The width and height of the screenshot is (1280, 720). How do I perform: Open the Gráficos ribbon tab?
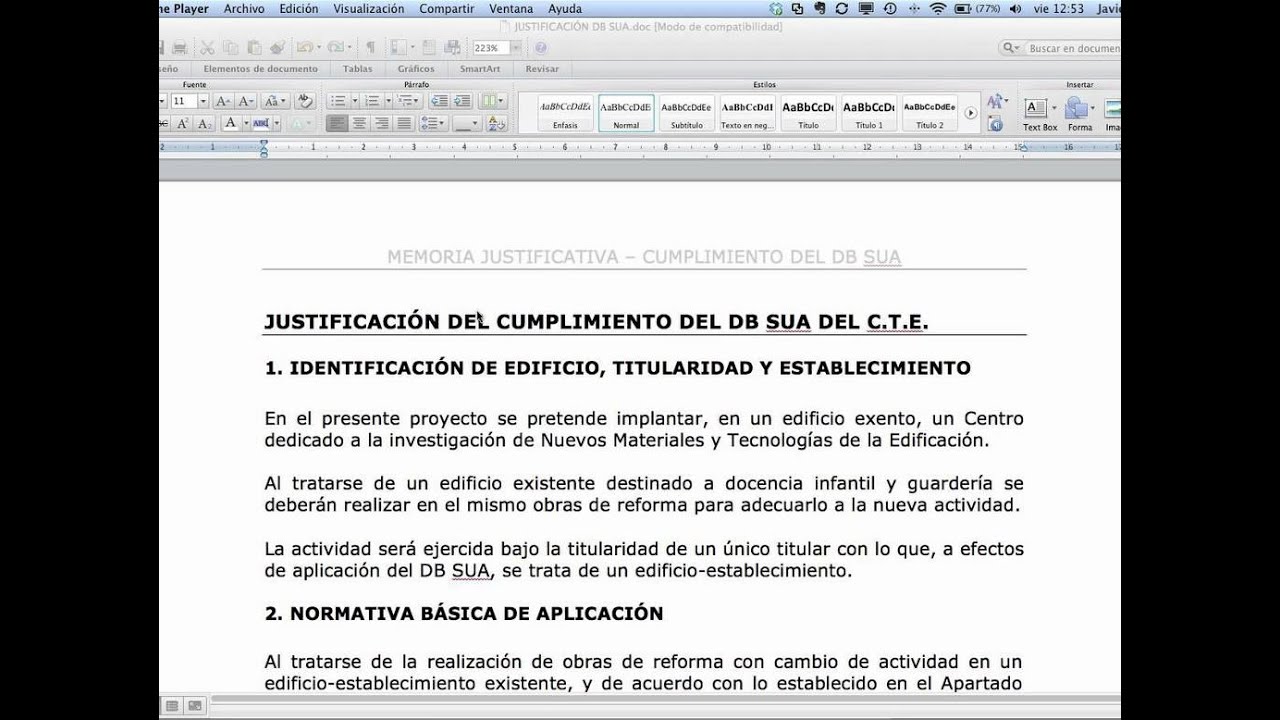pos(416,69)
